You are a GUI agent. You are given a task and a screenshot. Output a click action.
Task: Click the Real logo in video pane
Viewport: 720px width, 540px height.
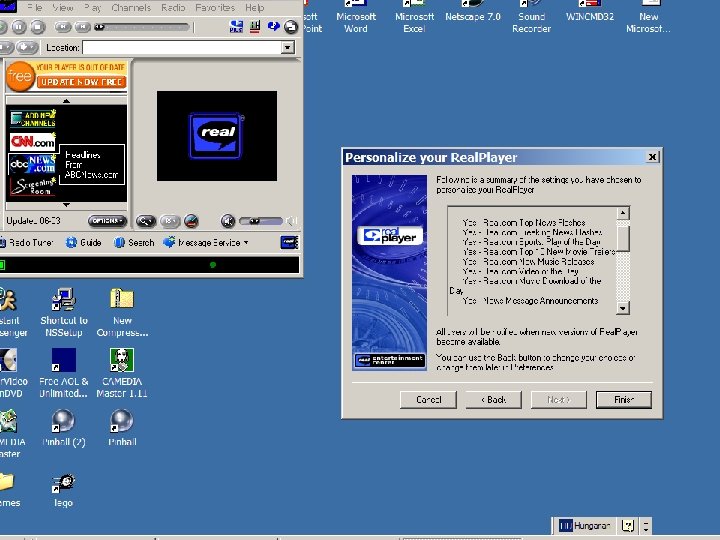coord(216,136)
